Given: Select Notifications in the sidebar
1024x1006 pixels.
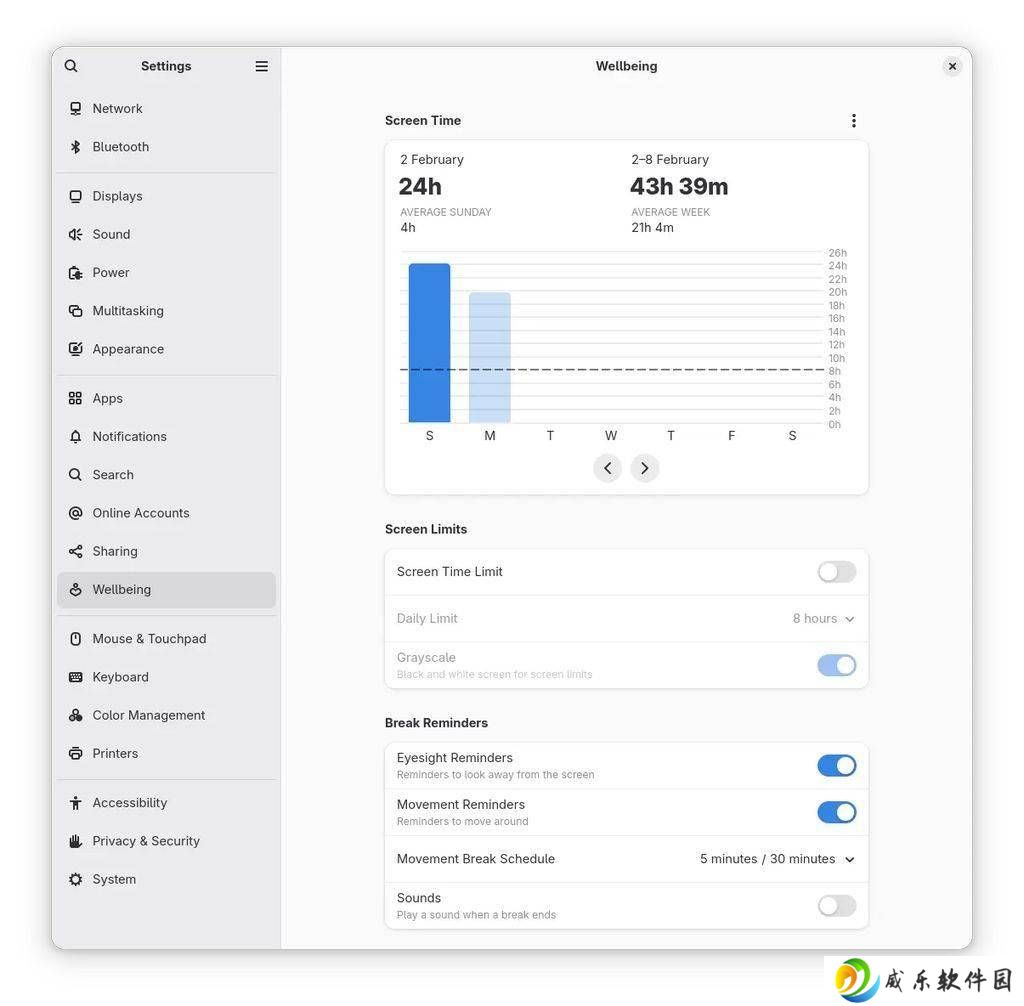Looking at the screenshot, I should pyautogui.click(x=166, y=436).
